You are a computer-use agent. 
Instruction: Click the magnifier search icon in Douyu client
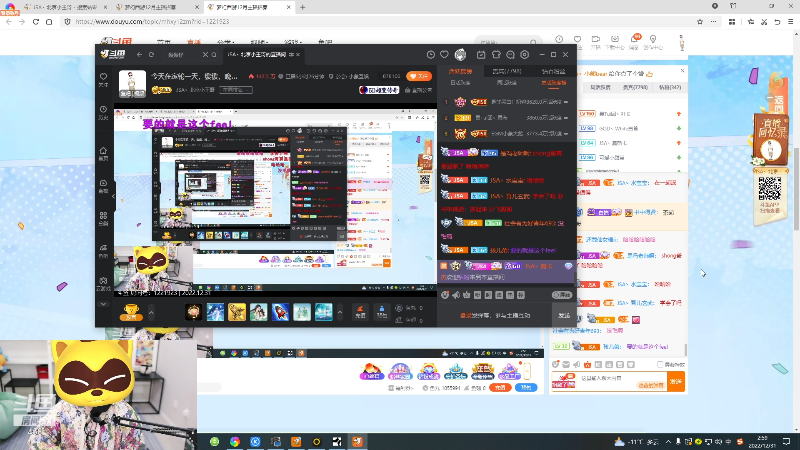pyautogui.click(x=214, y=55)
